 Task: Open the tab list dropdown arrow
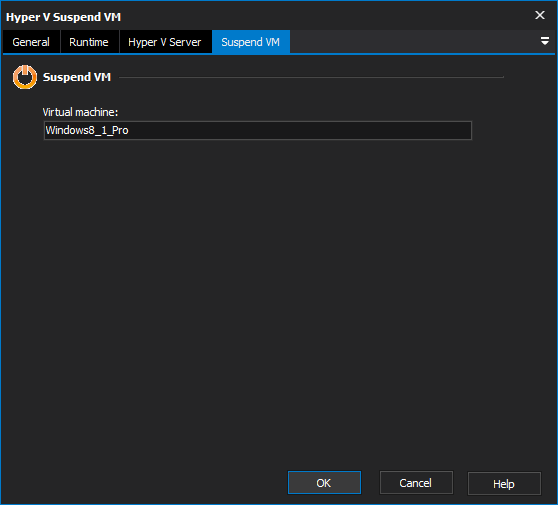[x=544, y=41]
